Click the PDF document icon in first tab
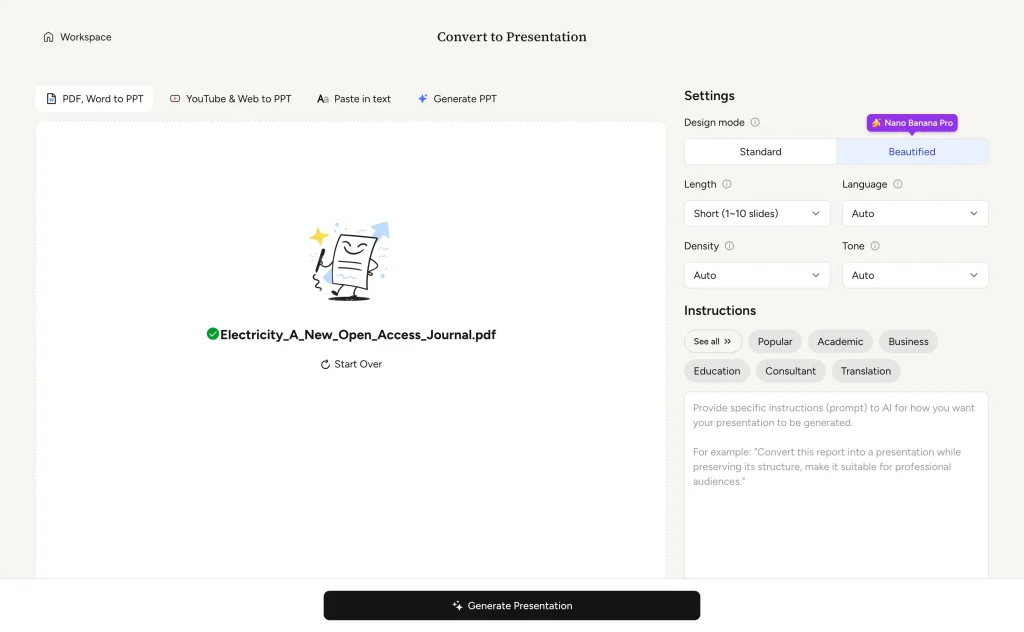The height and width of the screenshot is (632, 1024). click(51, 99)
